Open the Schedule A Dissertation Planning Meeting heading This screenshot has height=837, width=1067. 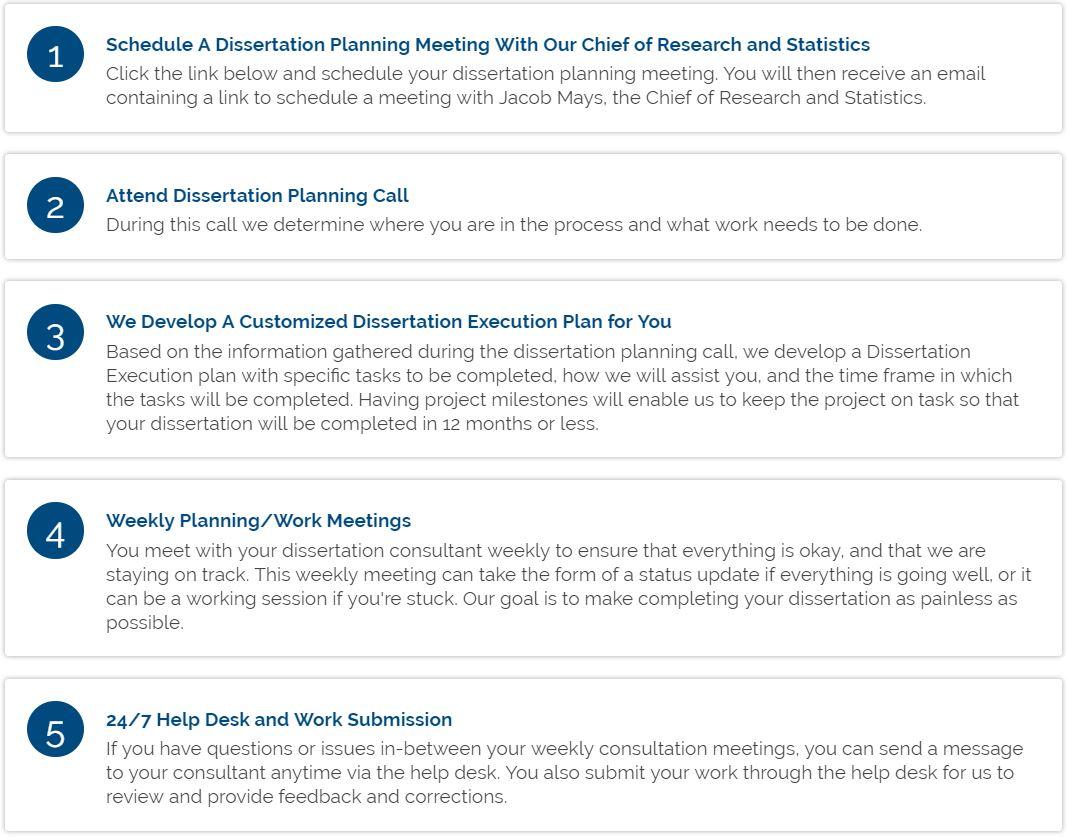487,45
